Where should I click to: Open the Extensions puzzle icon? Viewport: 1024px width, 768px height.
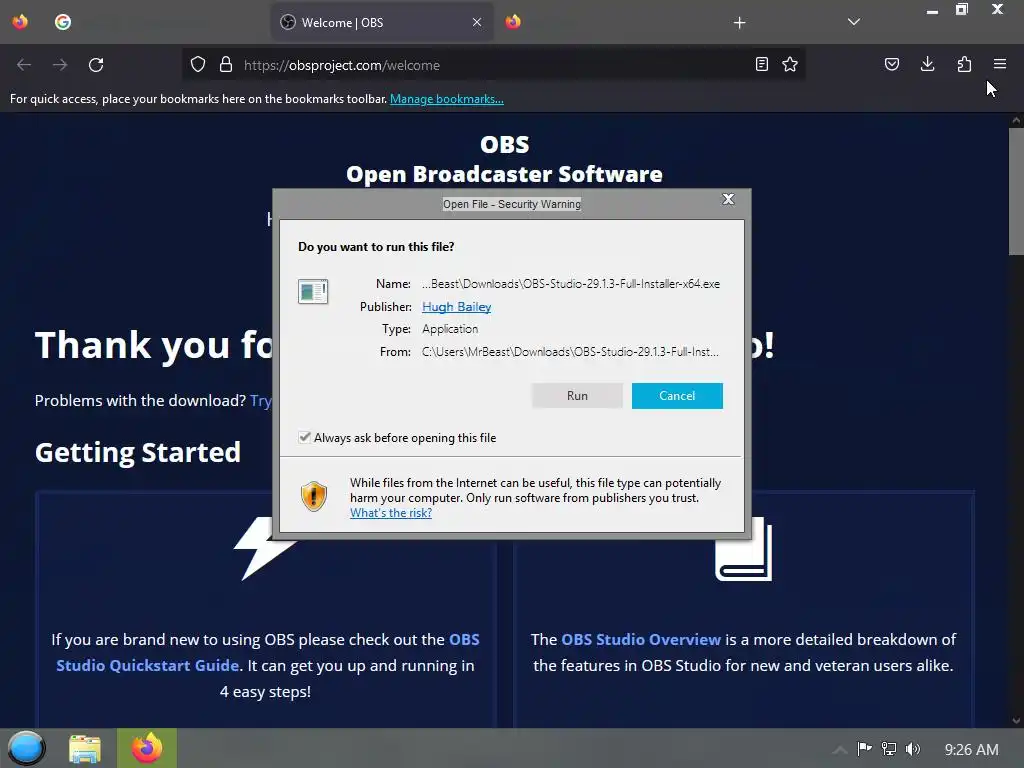pyautogui.click(x=964, y=64)
